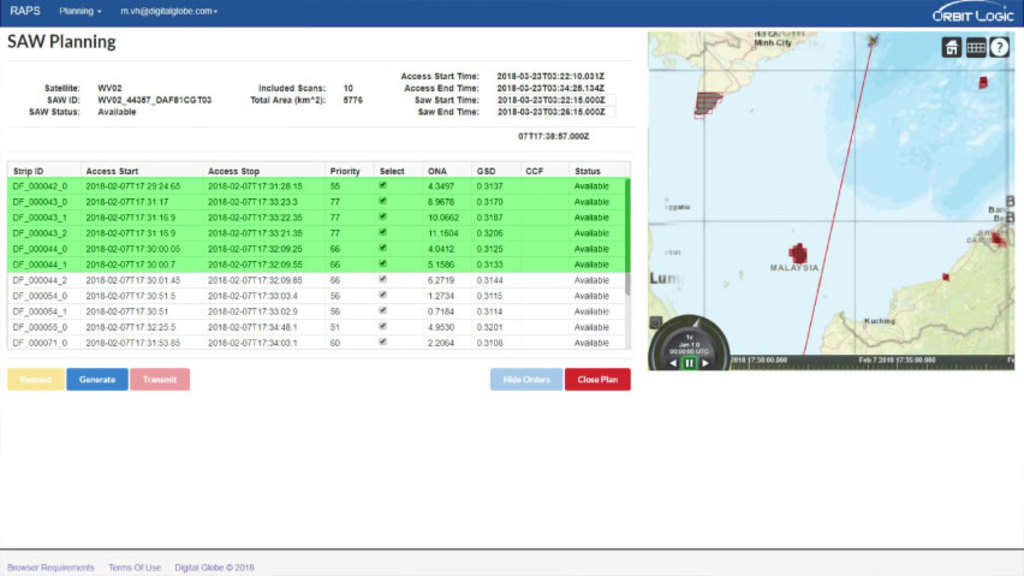Click GSD value 0.3206
1024x576 pixels.
(x=489, y=233)
